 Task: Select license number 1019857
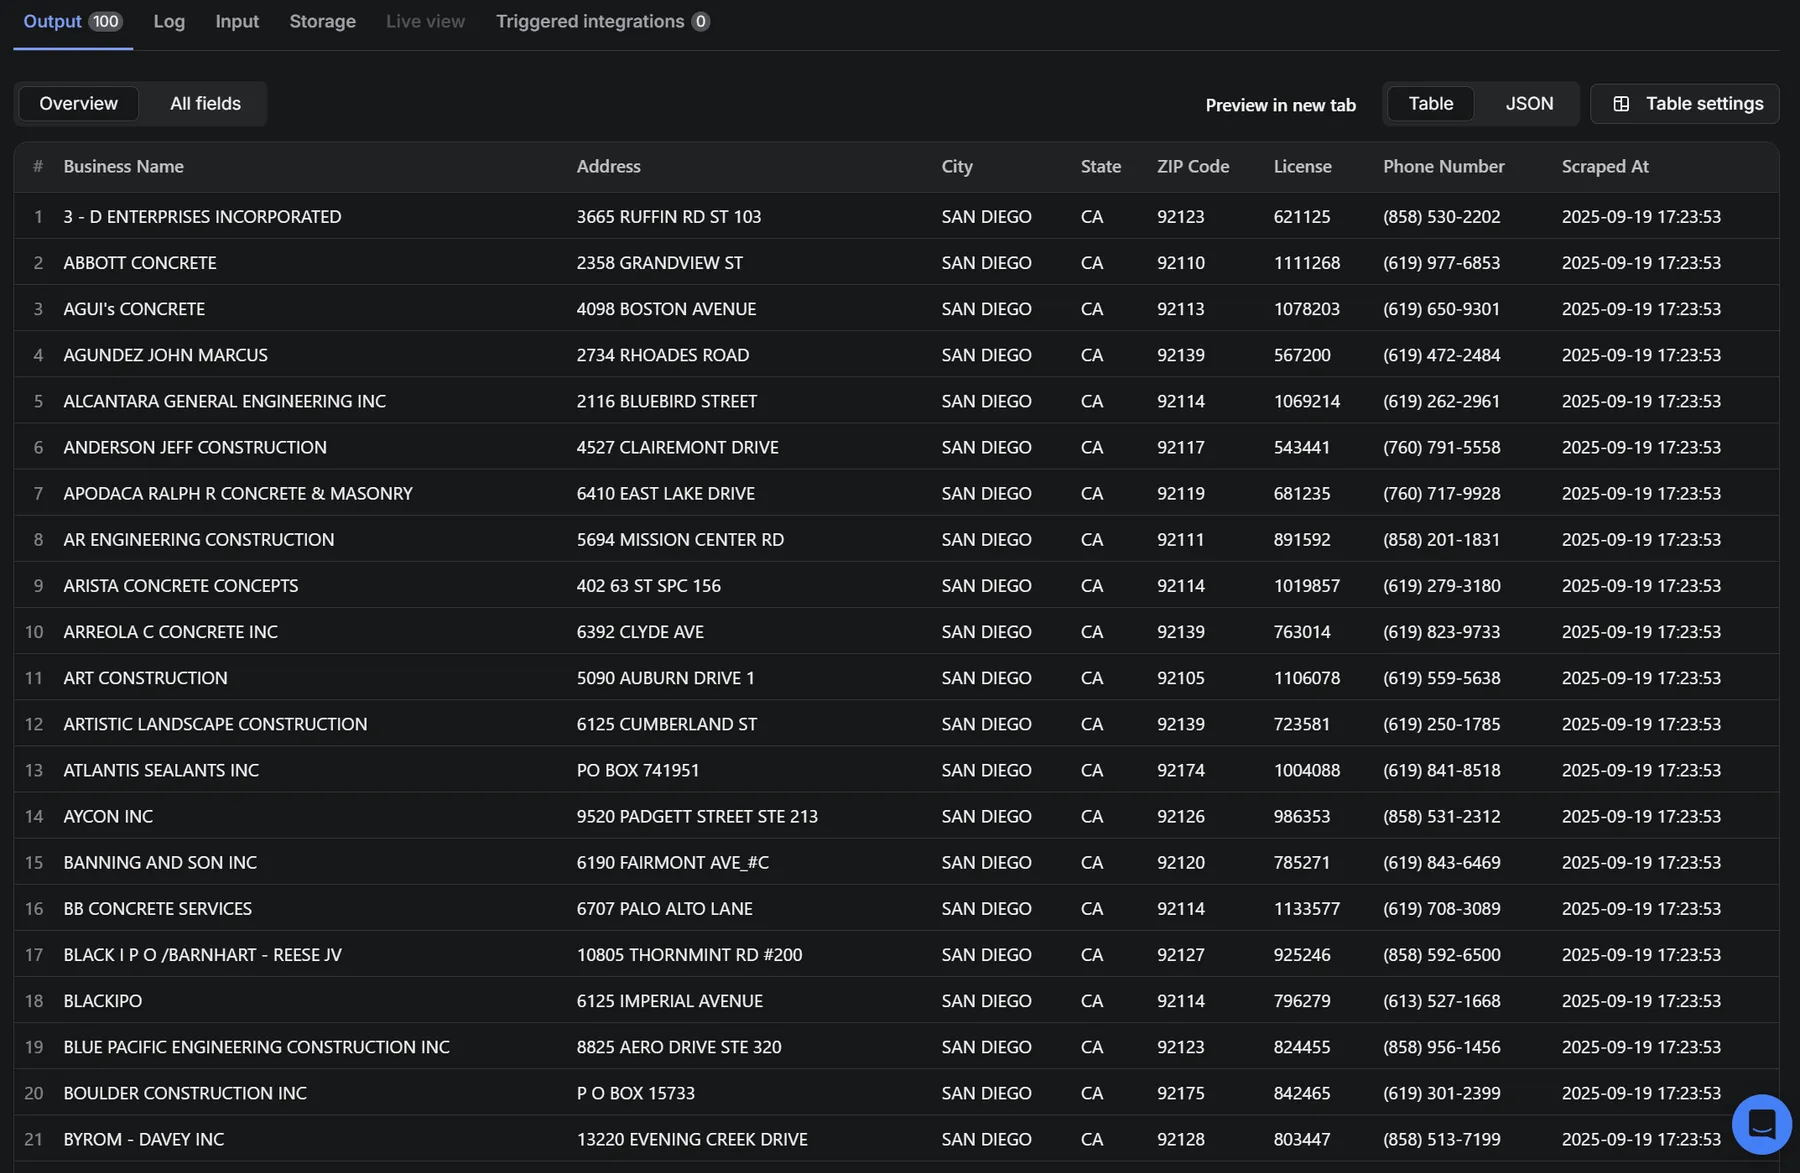click(1306, 585)
